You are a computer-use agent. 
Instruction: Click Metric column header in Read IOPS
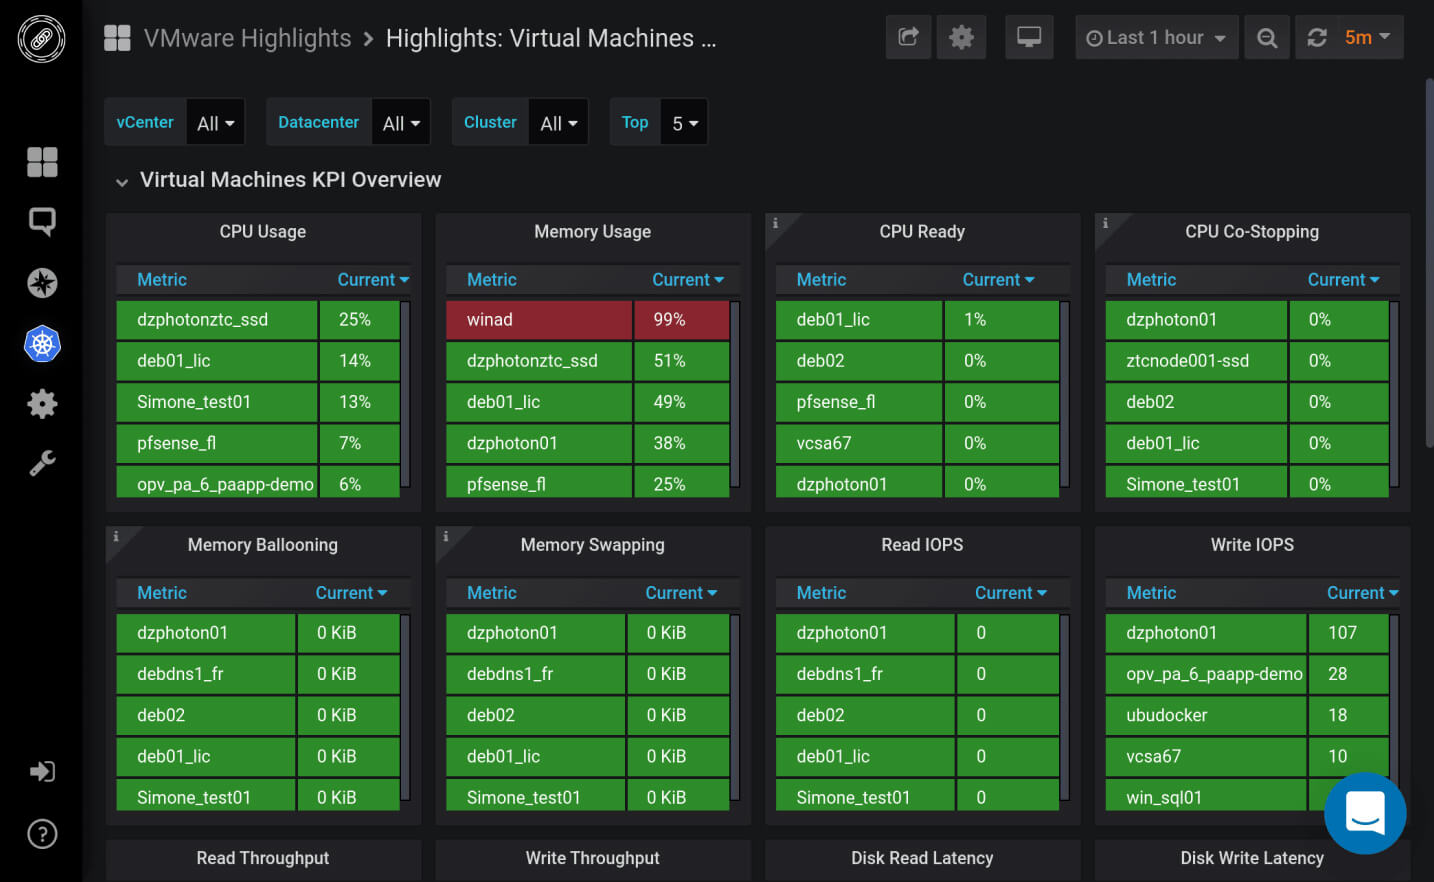(821, 593)
